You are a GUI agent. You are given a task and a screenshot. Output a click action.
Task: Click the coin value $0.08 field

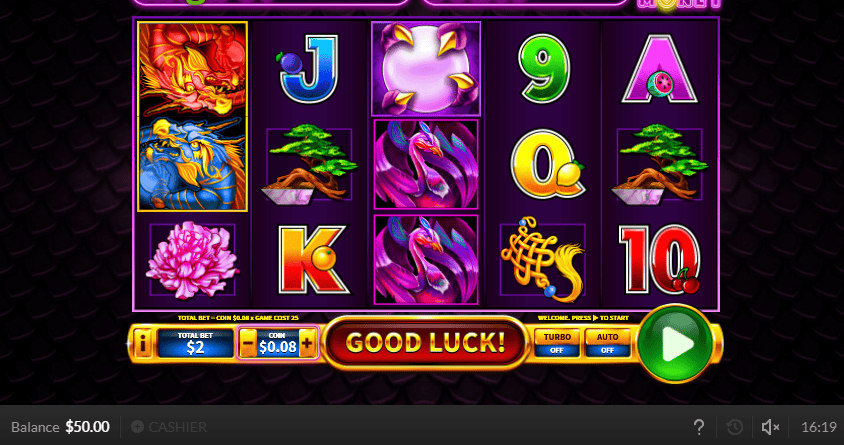[278, 343]
